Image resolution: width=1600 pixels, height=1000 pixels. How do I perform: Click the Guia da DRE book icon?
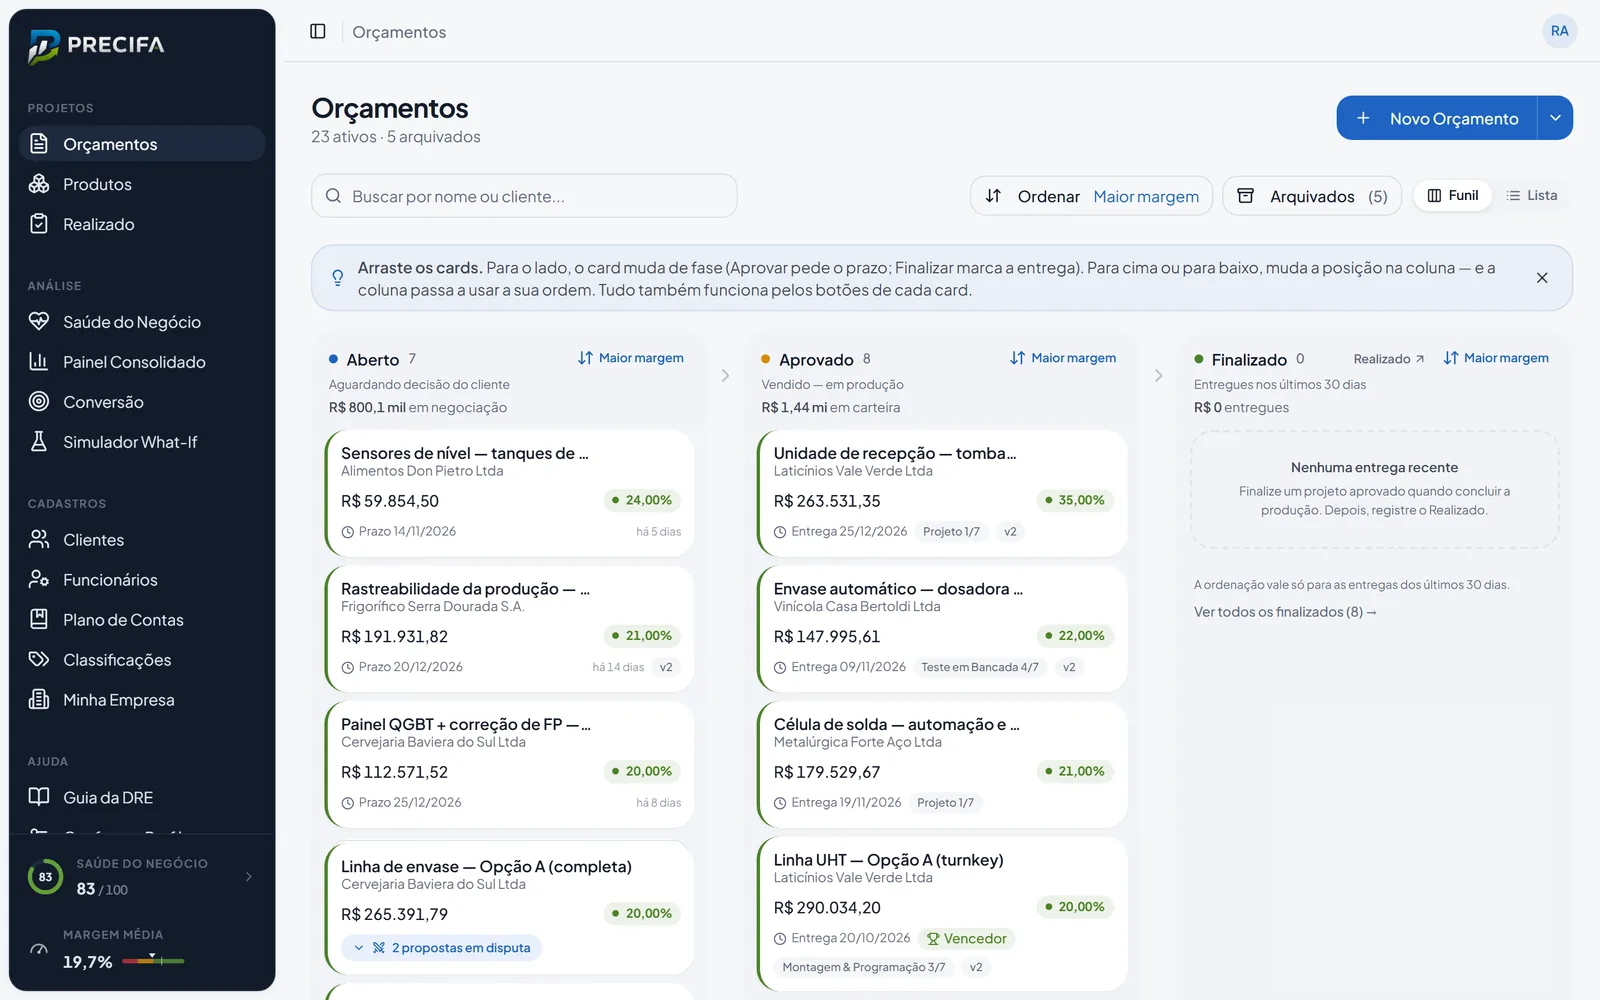tap(39, 797)
